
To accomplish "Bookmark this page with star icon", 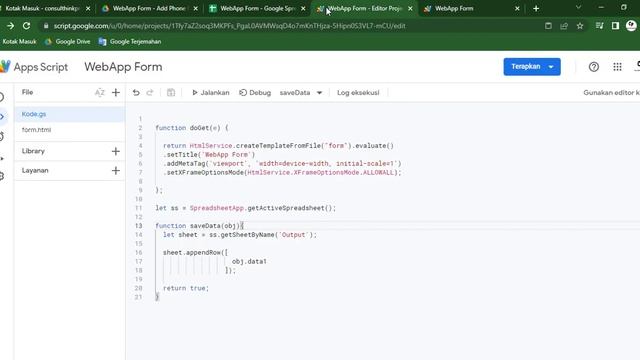I will (x=580, y=26).
